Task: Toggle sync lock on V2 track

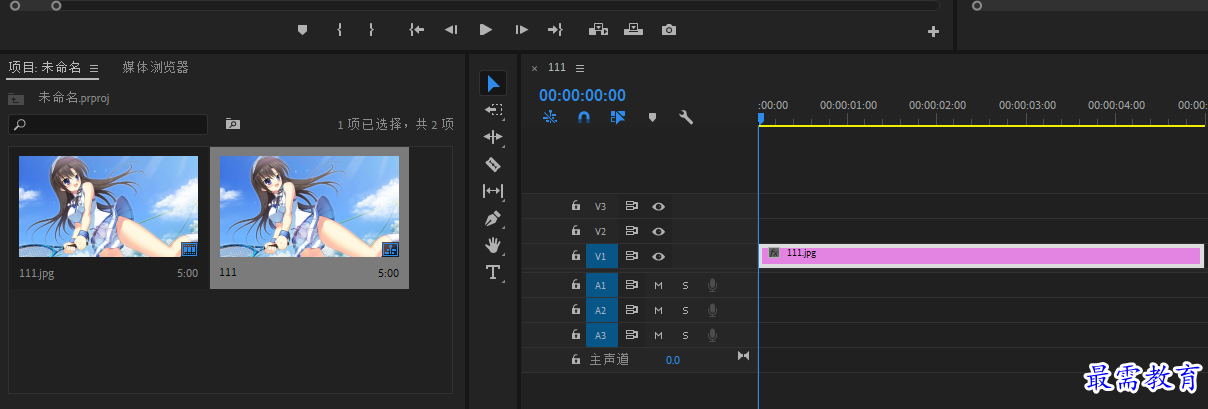Action: click(632, 231)
